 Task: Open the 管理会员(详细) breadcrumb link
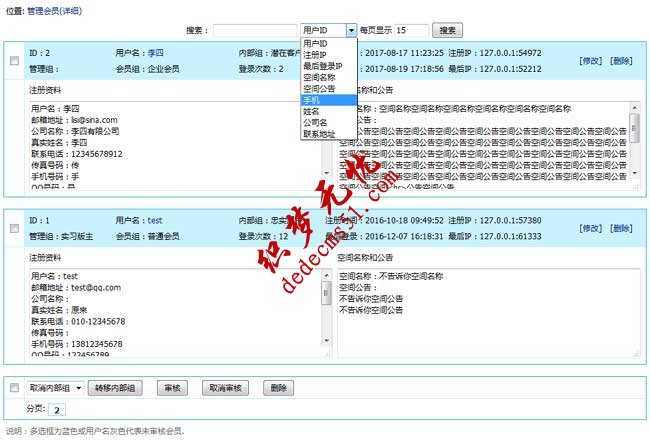(x=54, y=11)
